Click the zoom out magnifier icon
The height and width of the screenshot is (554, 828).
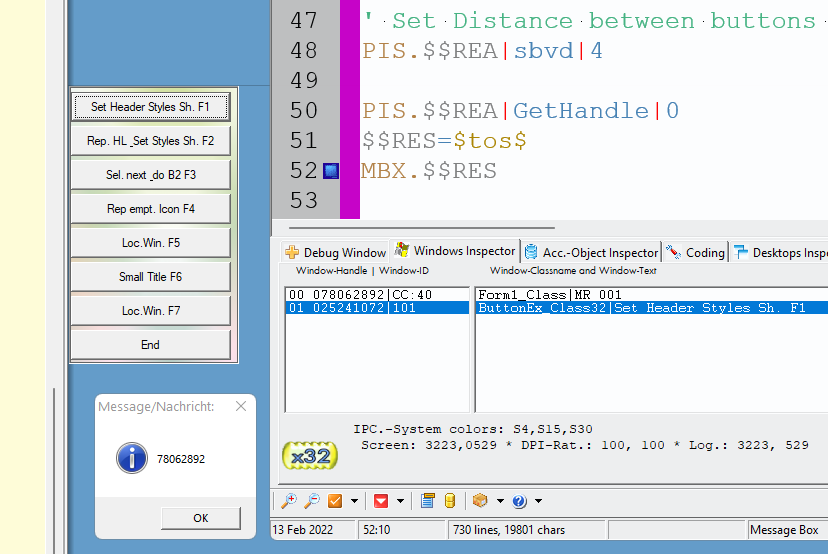[311, 501]
